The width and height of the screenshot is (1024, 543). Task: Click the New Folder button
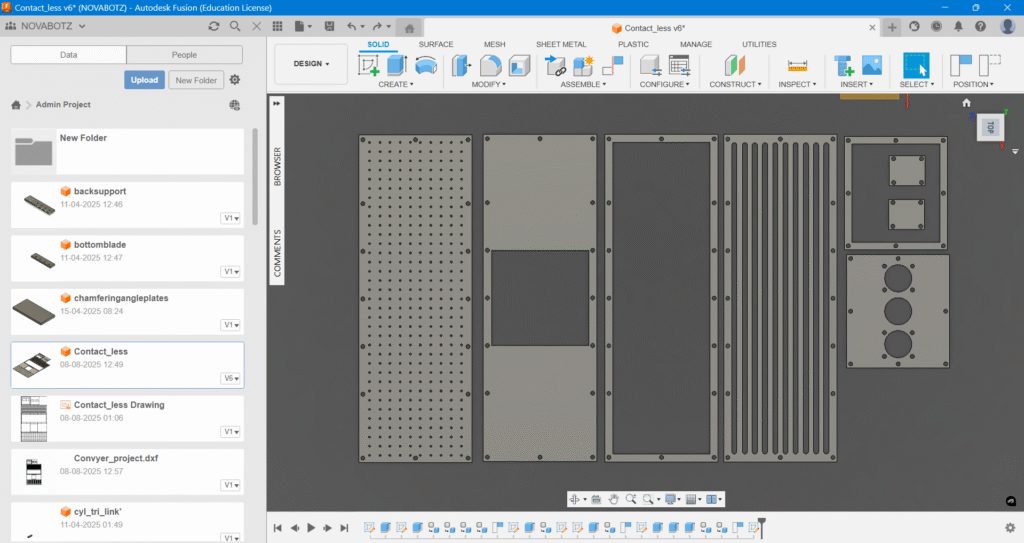(x=196, y=80)
